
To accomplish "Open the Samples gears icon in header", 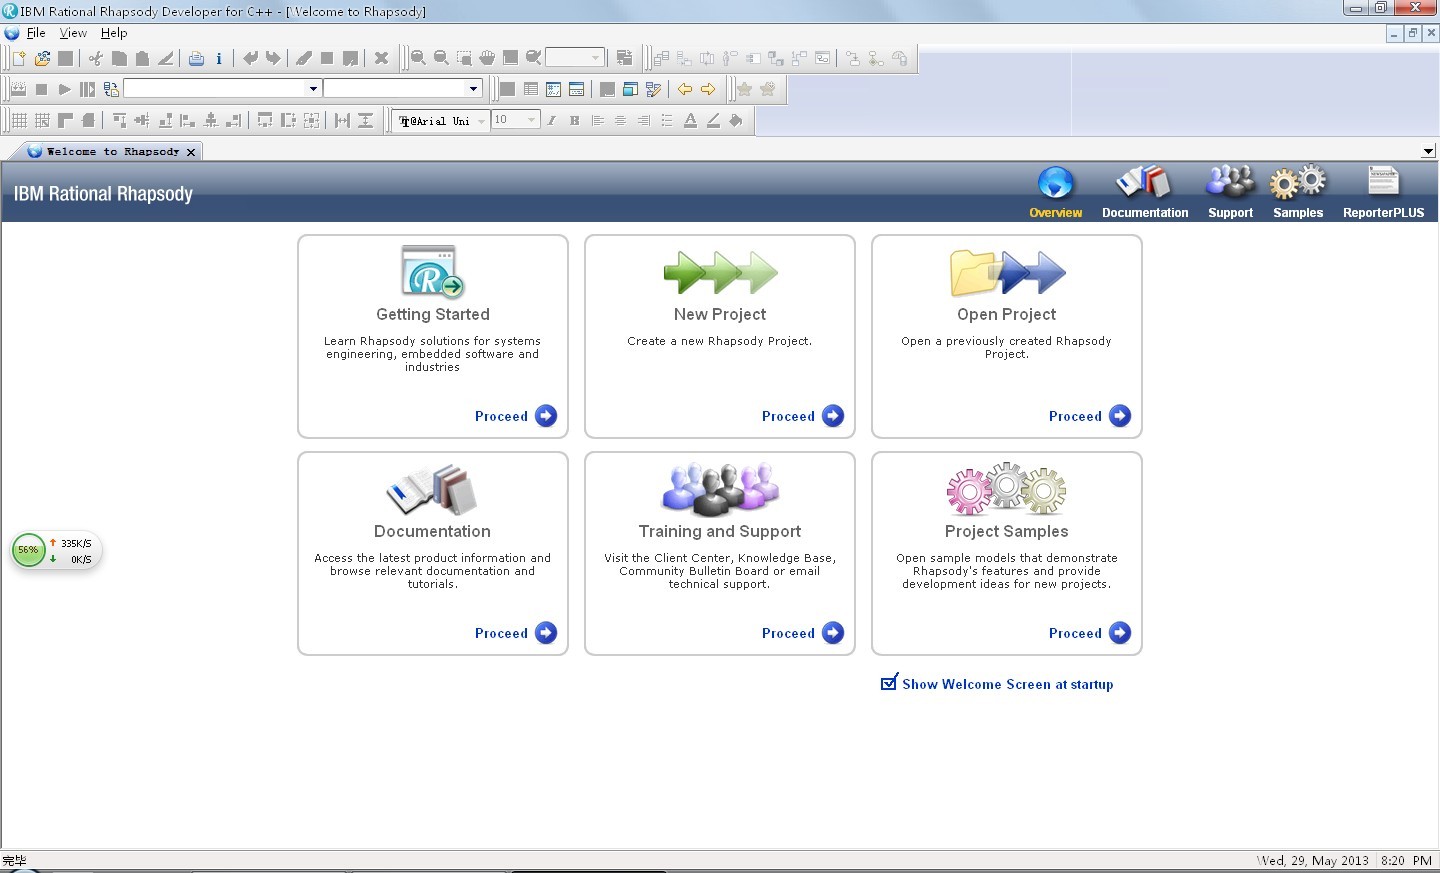I will (1298, 192).
